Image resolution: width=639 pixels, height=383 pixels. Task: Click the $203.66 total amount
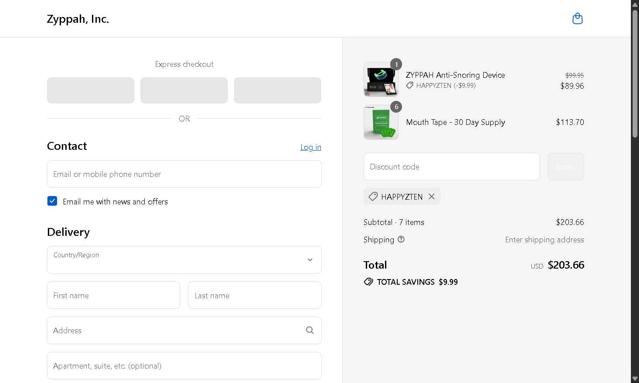coord(566,265)
